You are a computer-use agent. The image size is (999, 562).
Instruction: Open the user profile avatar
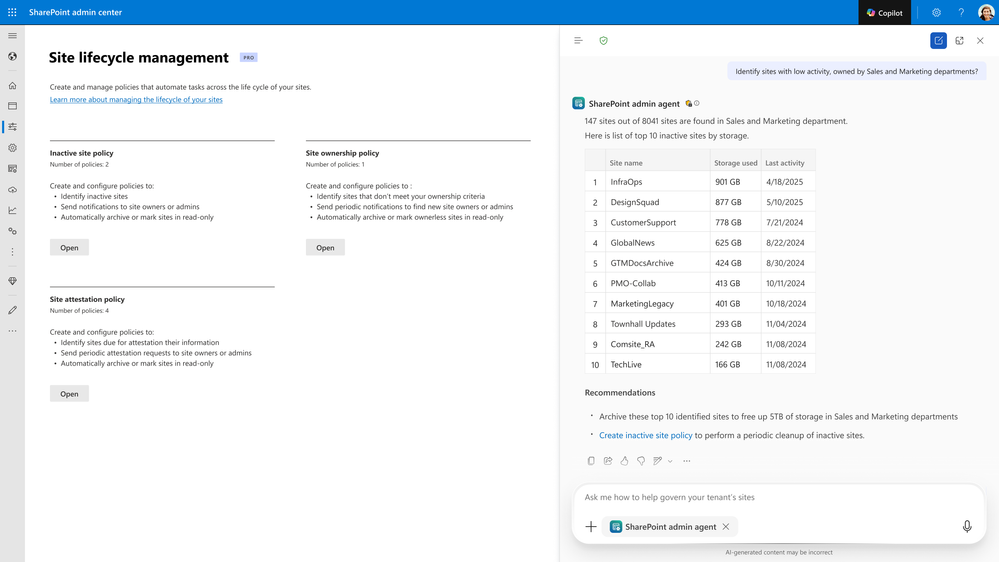pyautogui.click(x=986, y=12)
